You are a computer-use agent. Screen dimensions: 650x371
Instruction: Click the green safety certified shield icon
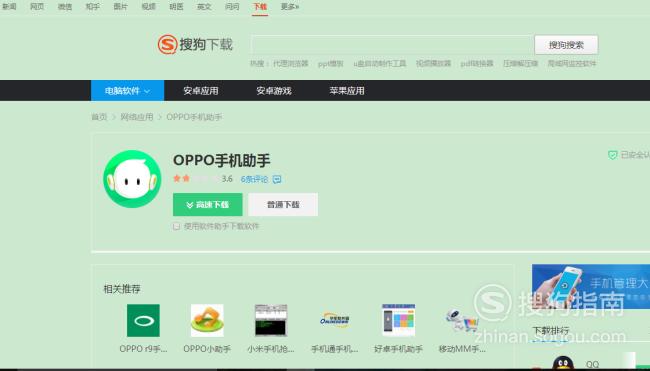(x=612, y=155)
